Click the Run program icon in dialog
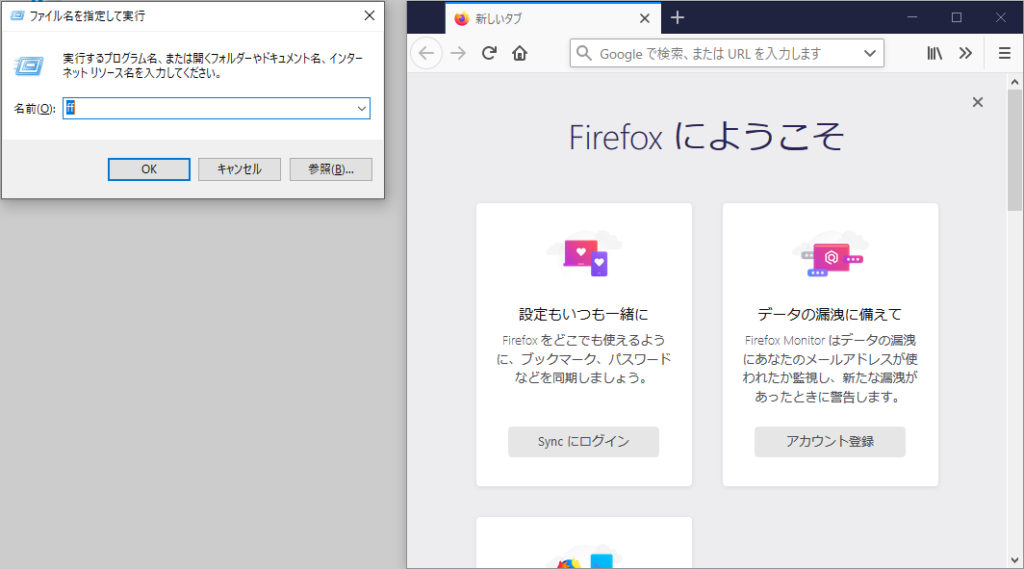Image resolution: width=1024 pixels, height=569 pixels. [29, 65]
